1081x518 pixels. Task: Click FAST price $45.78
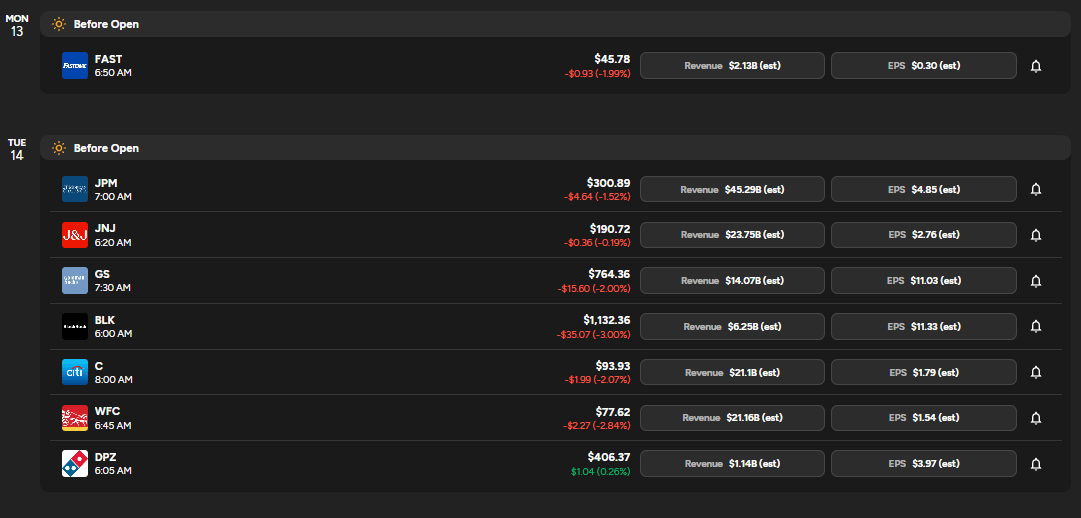pyautogui.click(x=612, y=59)
